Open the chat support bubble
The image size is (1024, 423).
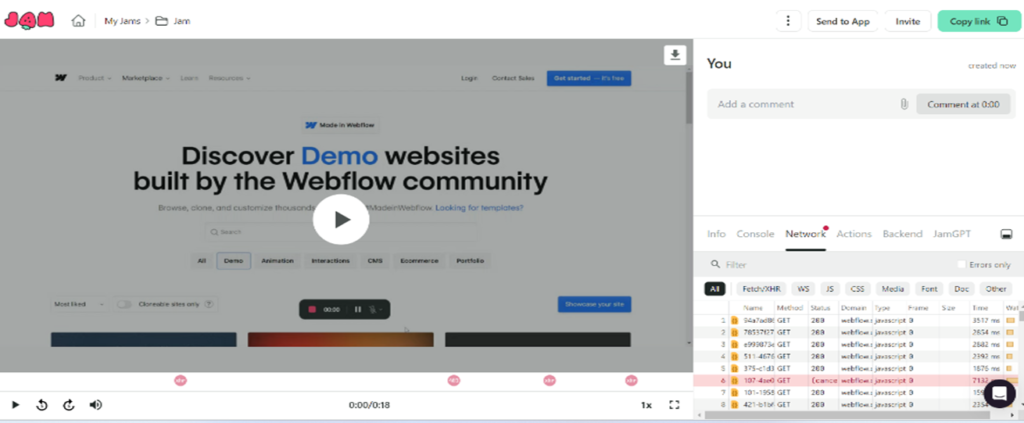click(x=999, y=393)
